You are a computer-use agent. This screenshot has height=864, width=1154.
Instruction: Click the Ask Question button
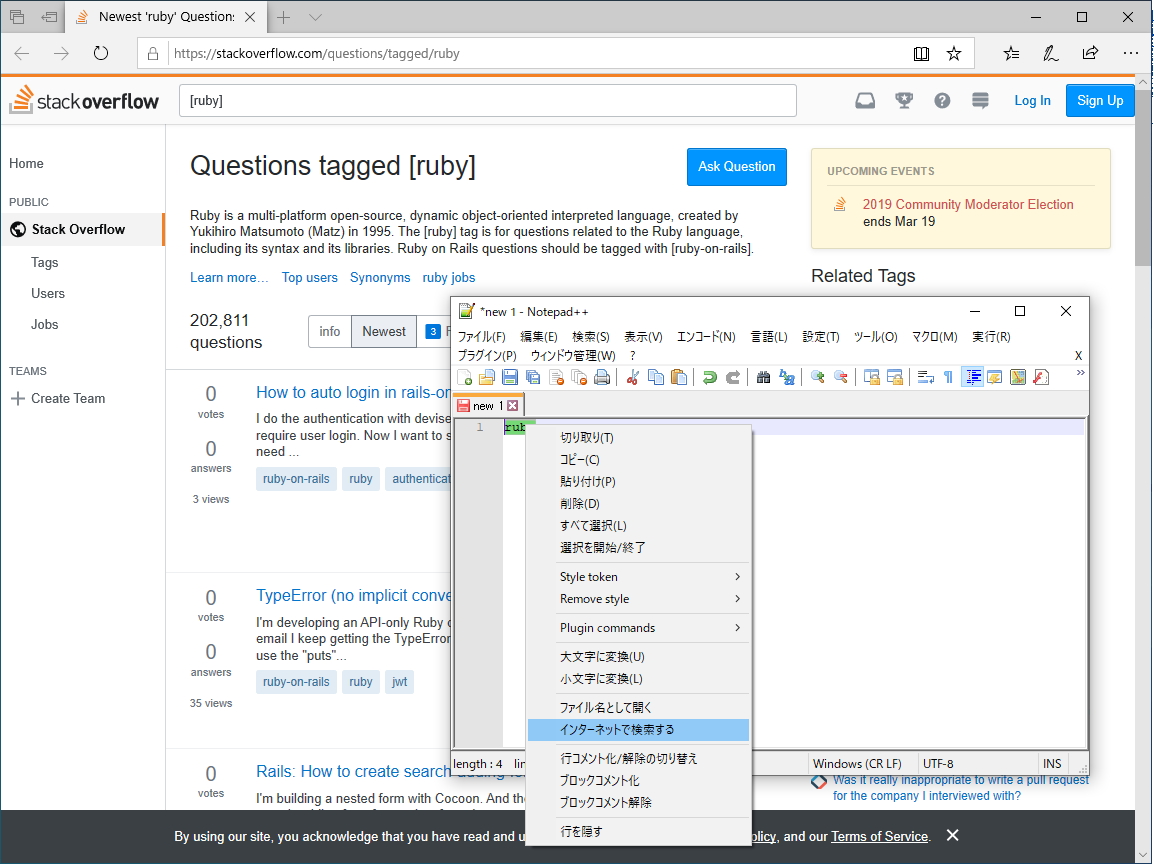(737, 166)
